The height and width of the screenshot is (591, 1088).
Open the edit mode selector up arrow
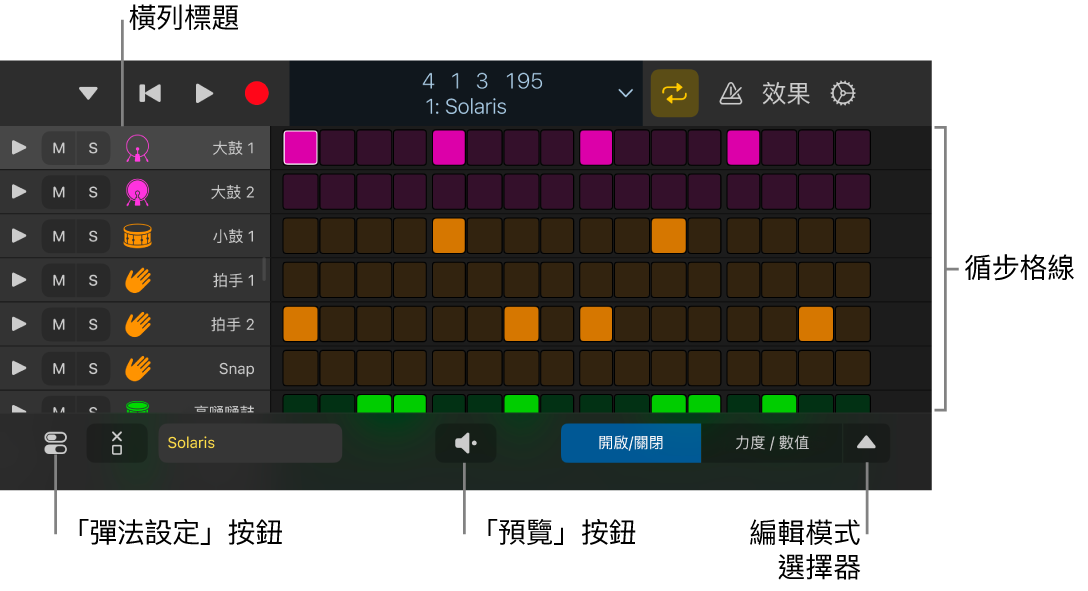866,443
